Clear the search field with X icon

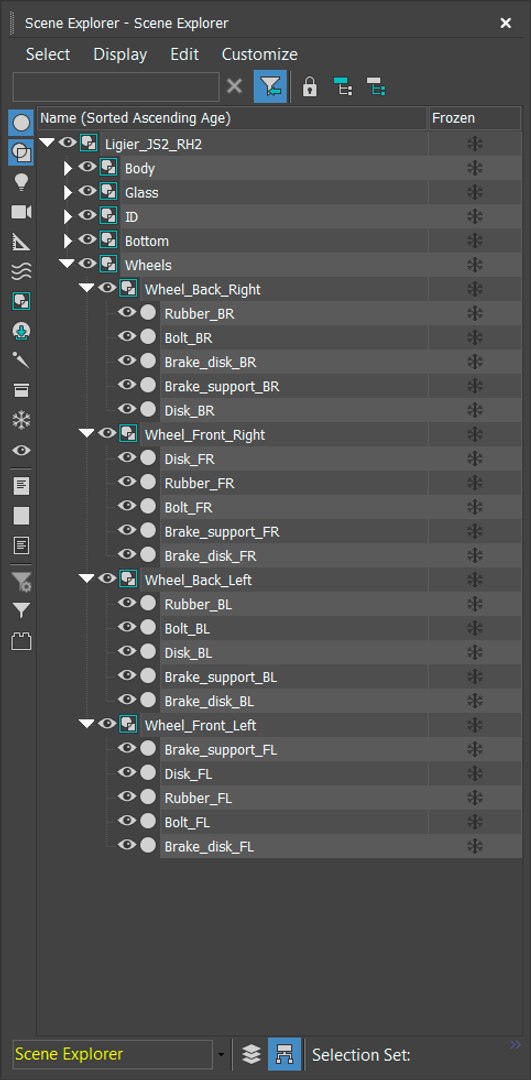tap(235, 87)
